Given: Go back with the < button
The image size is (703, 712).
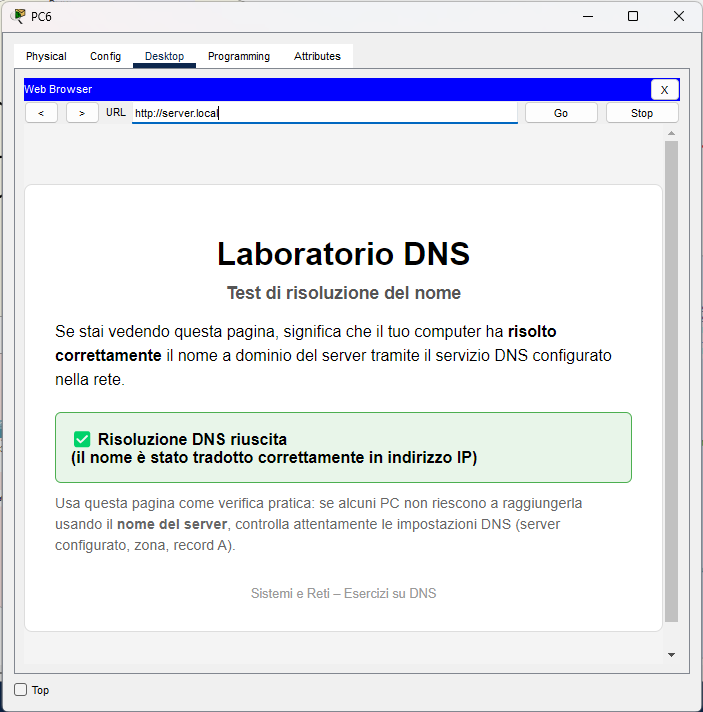Looking at the screenshot, I should coord(41,113).
